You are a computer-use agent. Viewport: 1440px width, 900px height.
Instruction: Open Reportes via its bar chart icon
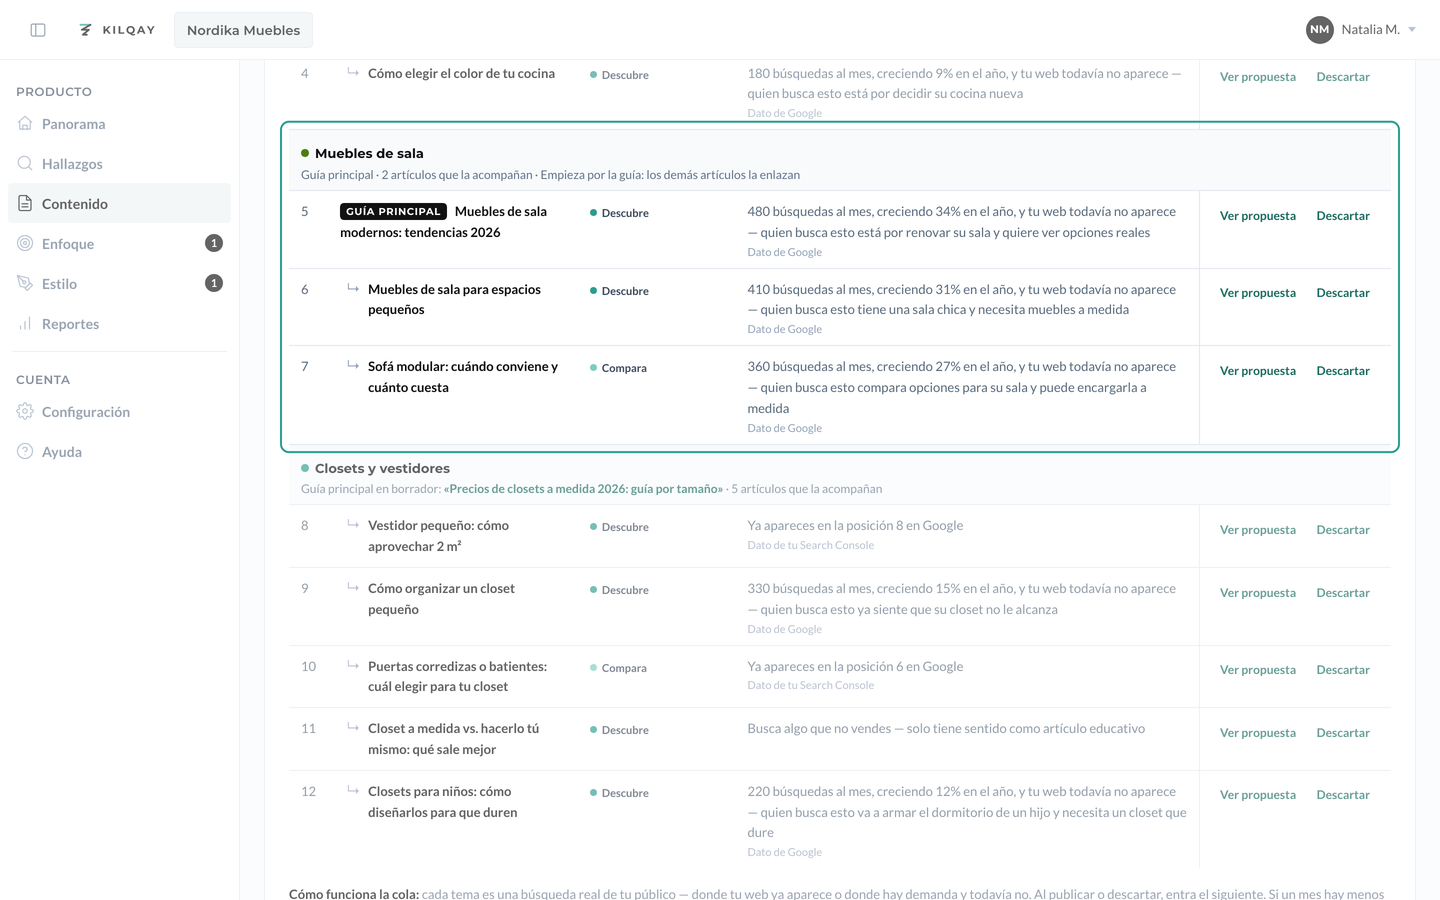point(25,323)
